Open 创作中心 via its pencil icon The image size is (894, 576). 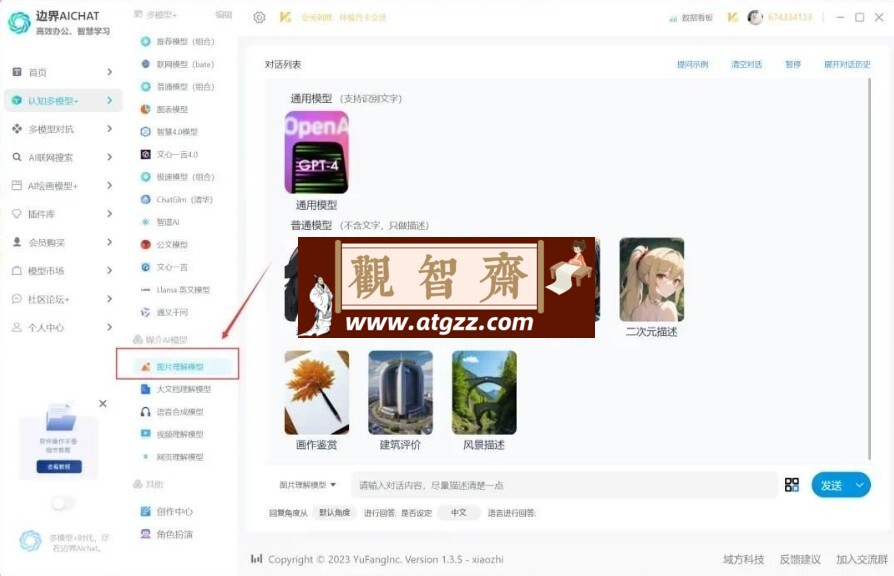pos(145,512)
